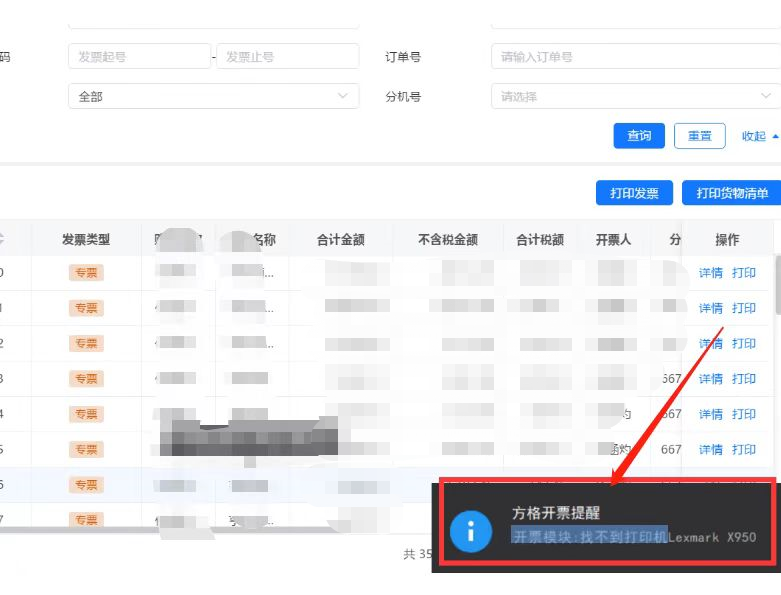Click the table's vertical scrollbar

point(777,290)
